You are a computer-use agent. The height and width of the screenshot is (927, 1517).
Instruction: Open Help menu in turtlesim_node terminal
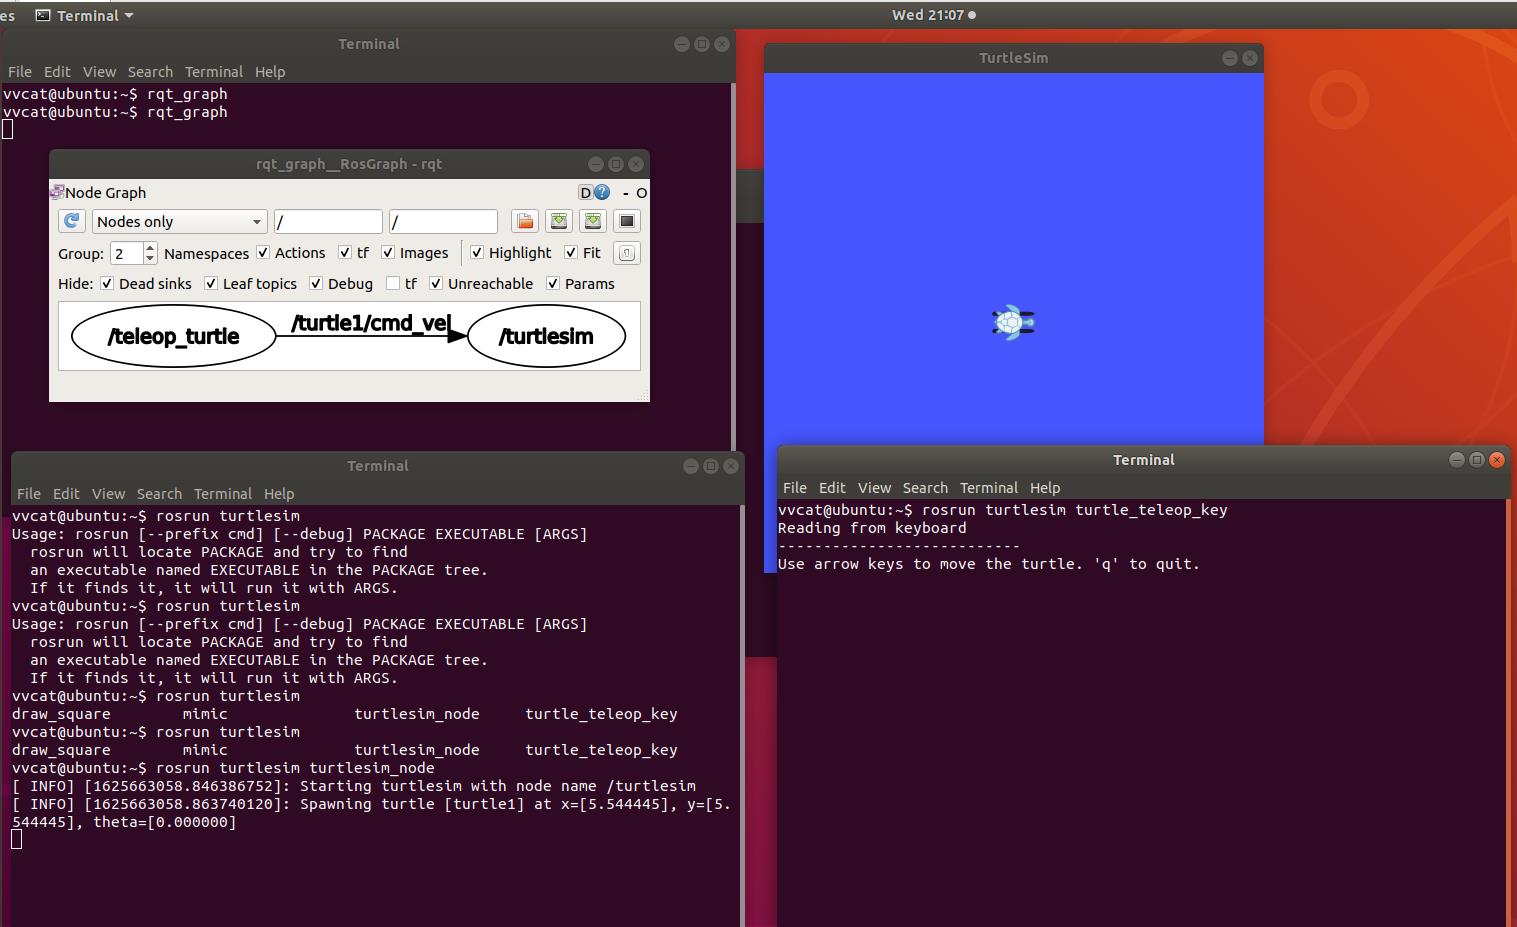point(279,494)
